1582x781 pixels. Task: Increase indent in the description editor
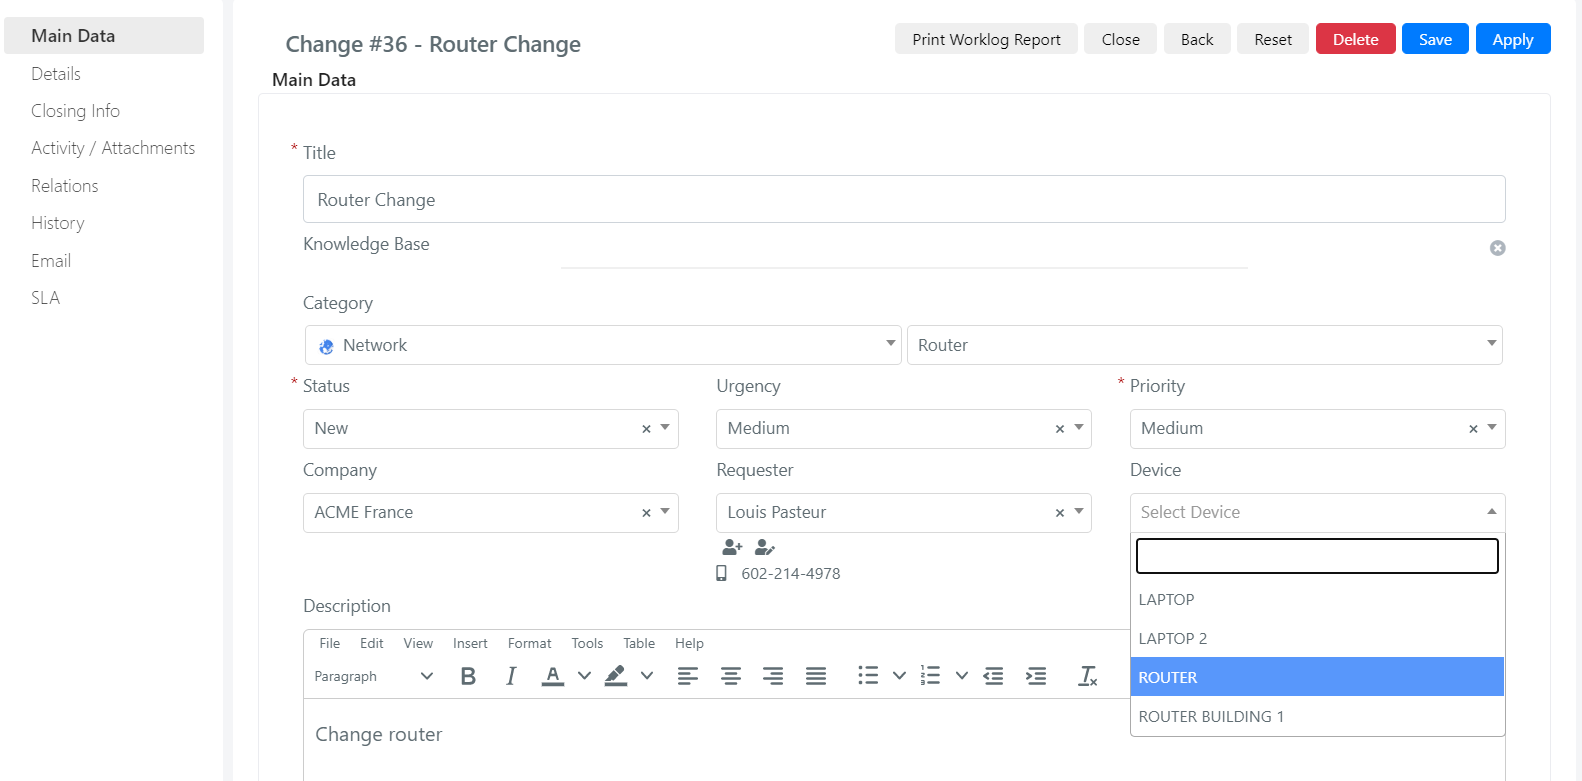(x=1036, y=676)
